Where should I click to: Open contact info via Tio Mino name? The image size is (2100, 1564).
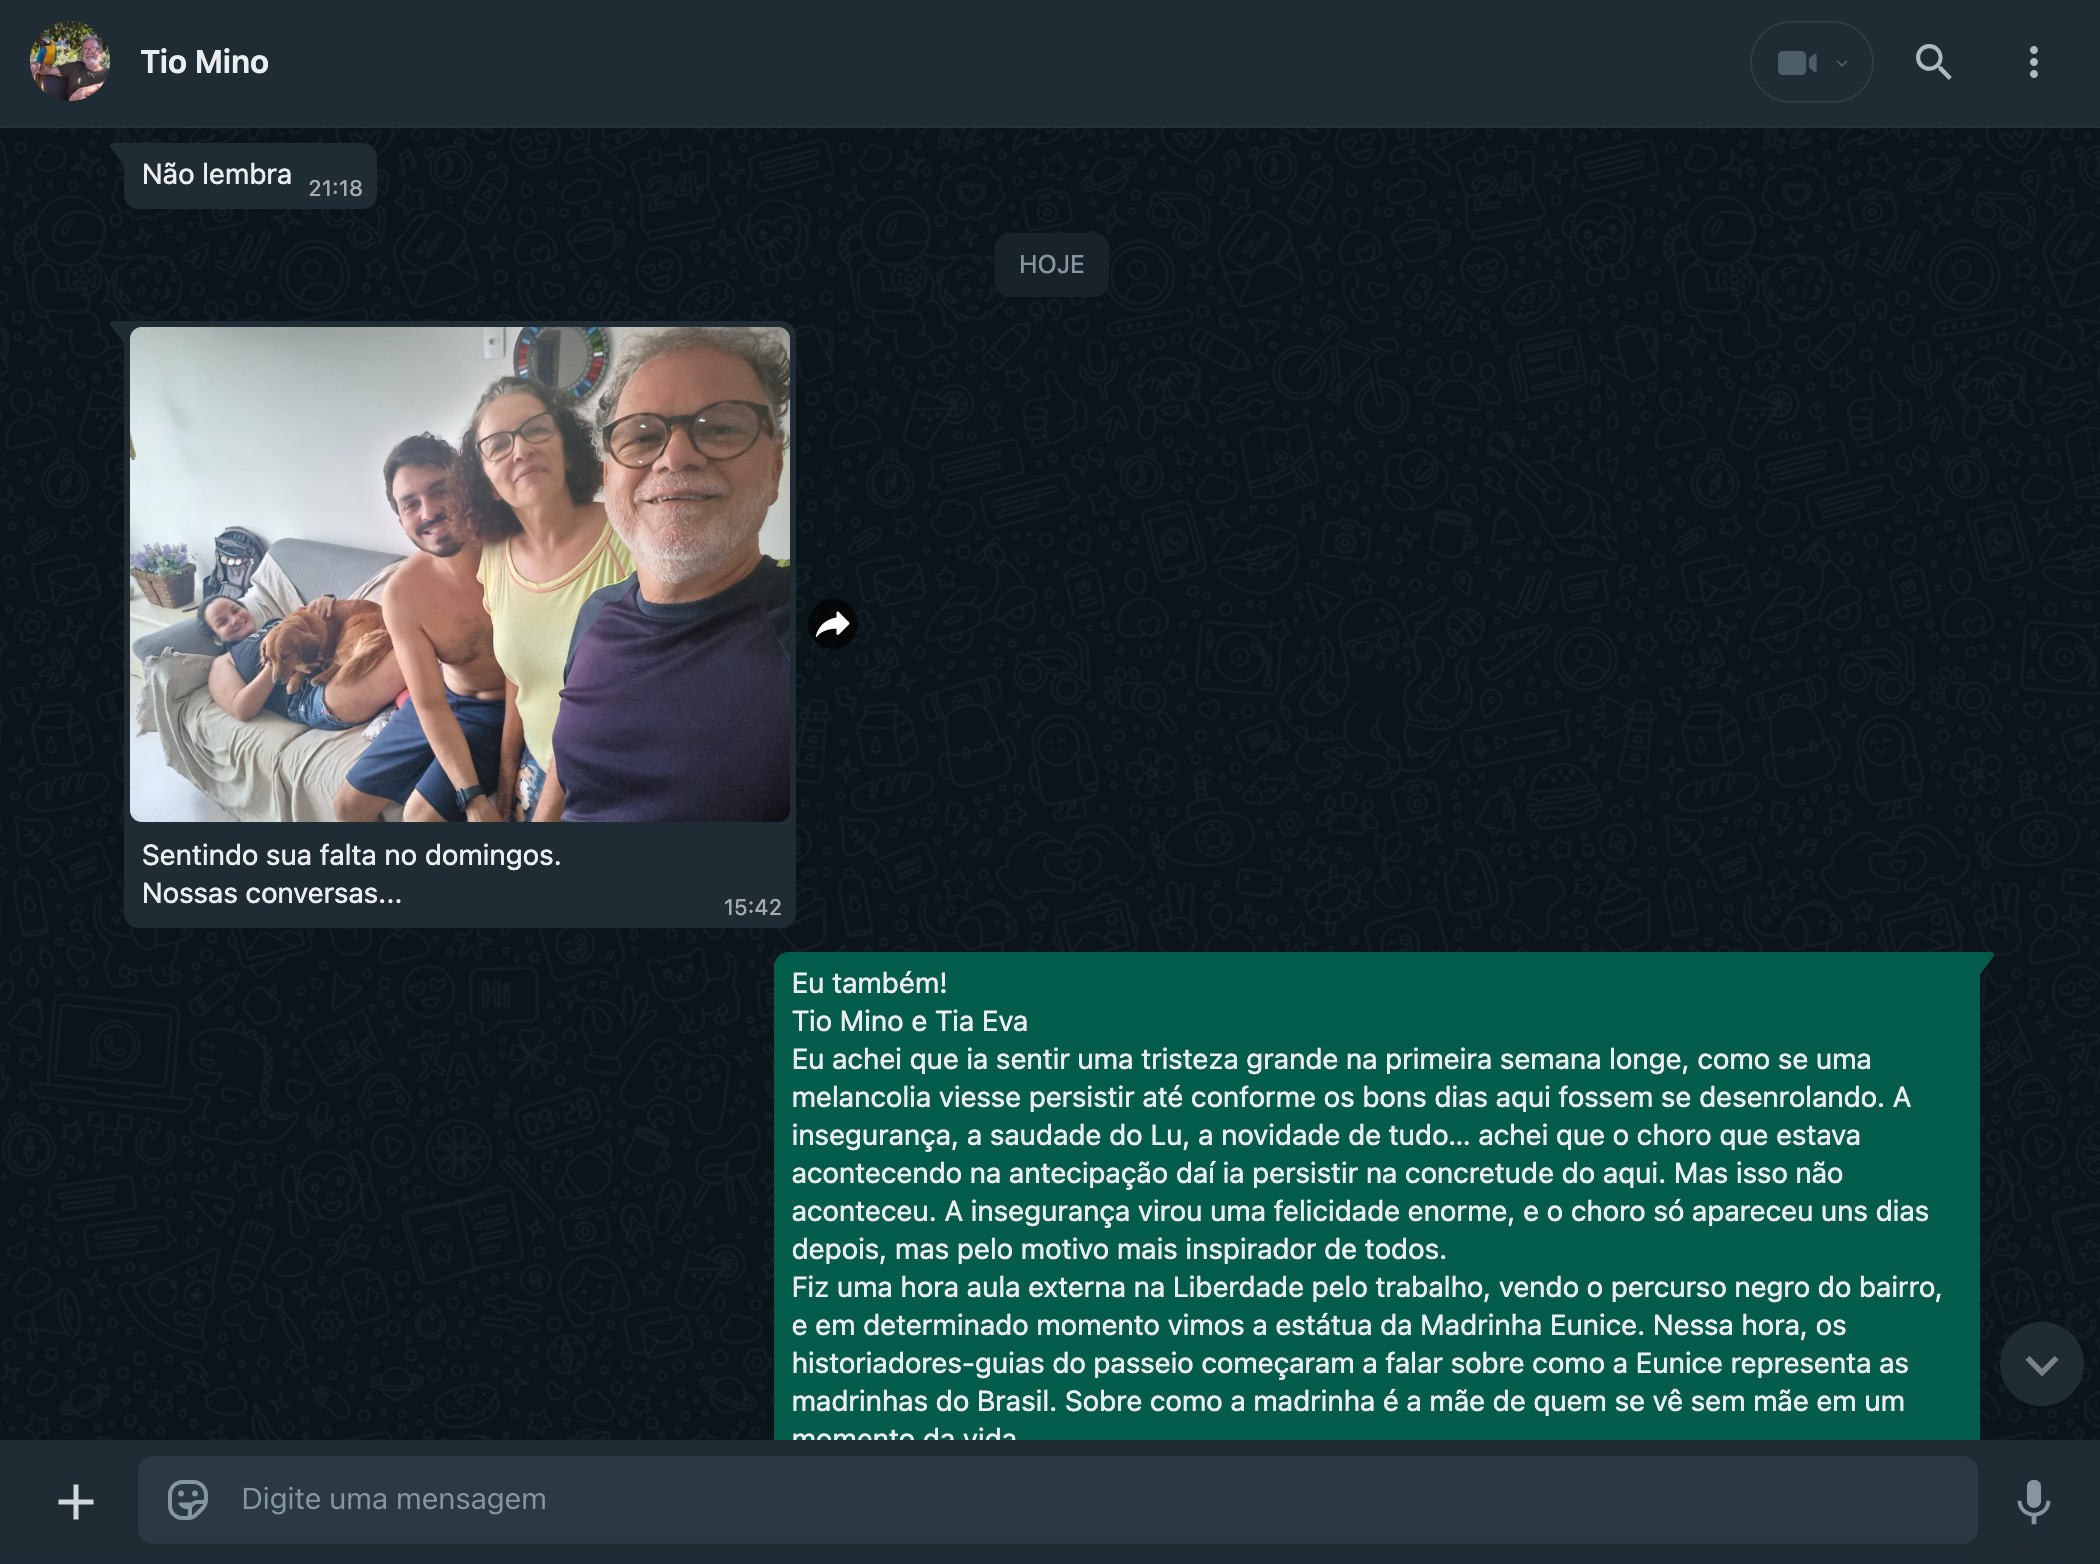[x=204, y=62]
